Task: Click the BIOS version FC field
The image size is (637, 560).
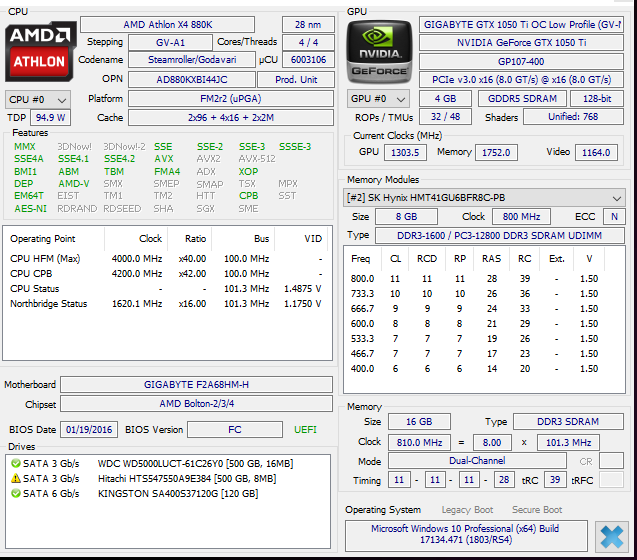Action: pos(235,430)
